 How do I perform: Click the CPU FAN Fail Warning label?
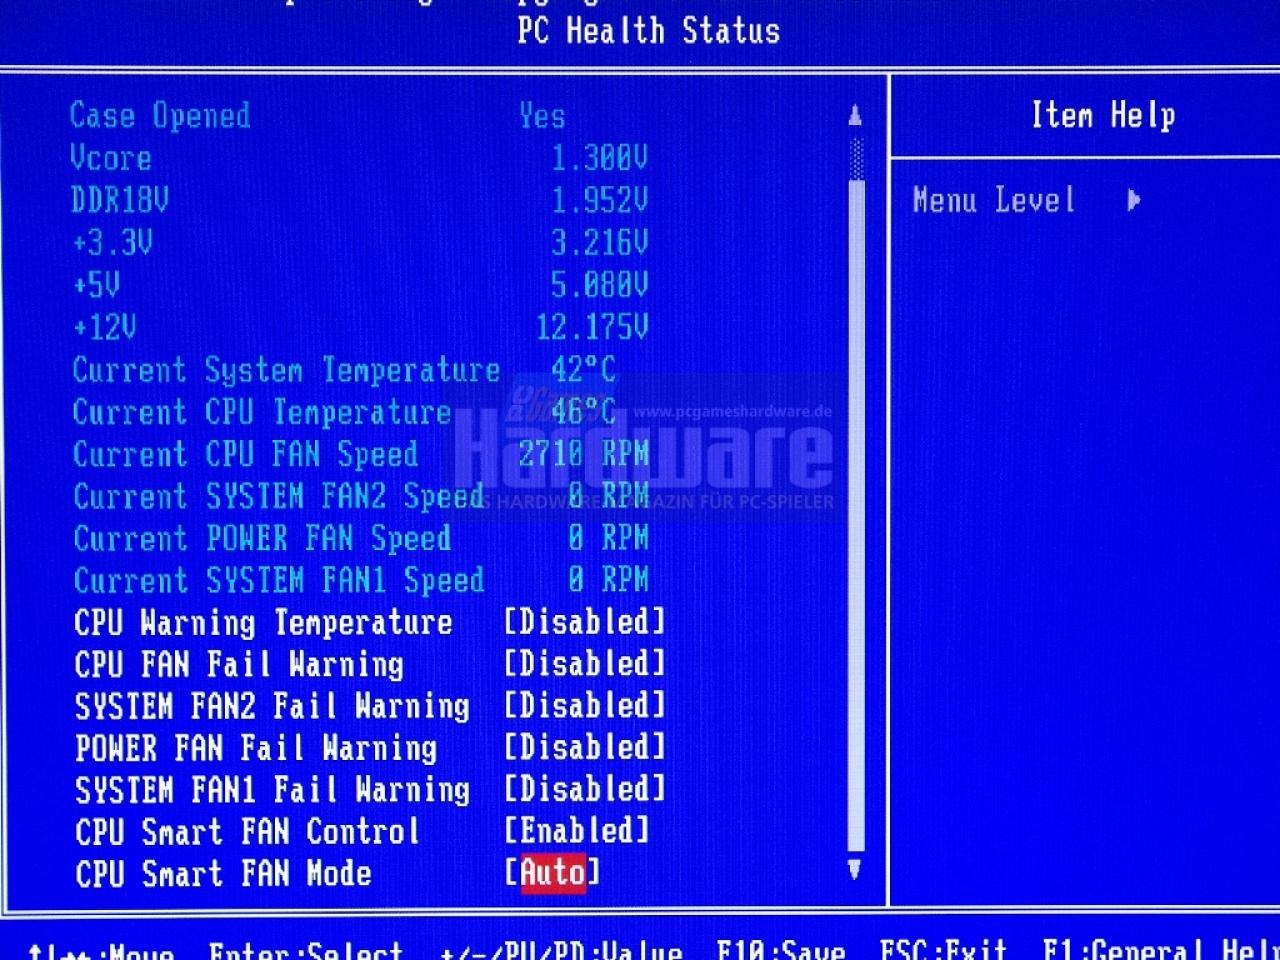click(239, 665)
